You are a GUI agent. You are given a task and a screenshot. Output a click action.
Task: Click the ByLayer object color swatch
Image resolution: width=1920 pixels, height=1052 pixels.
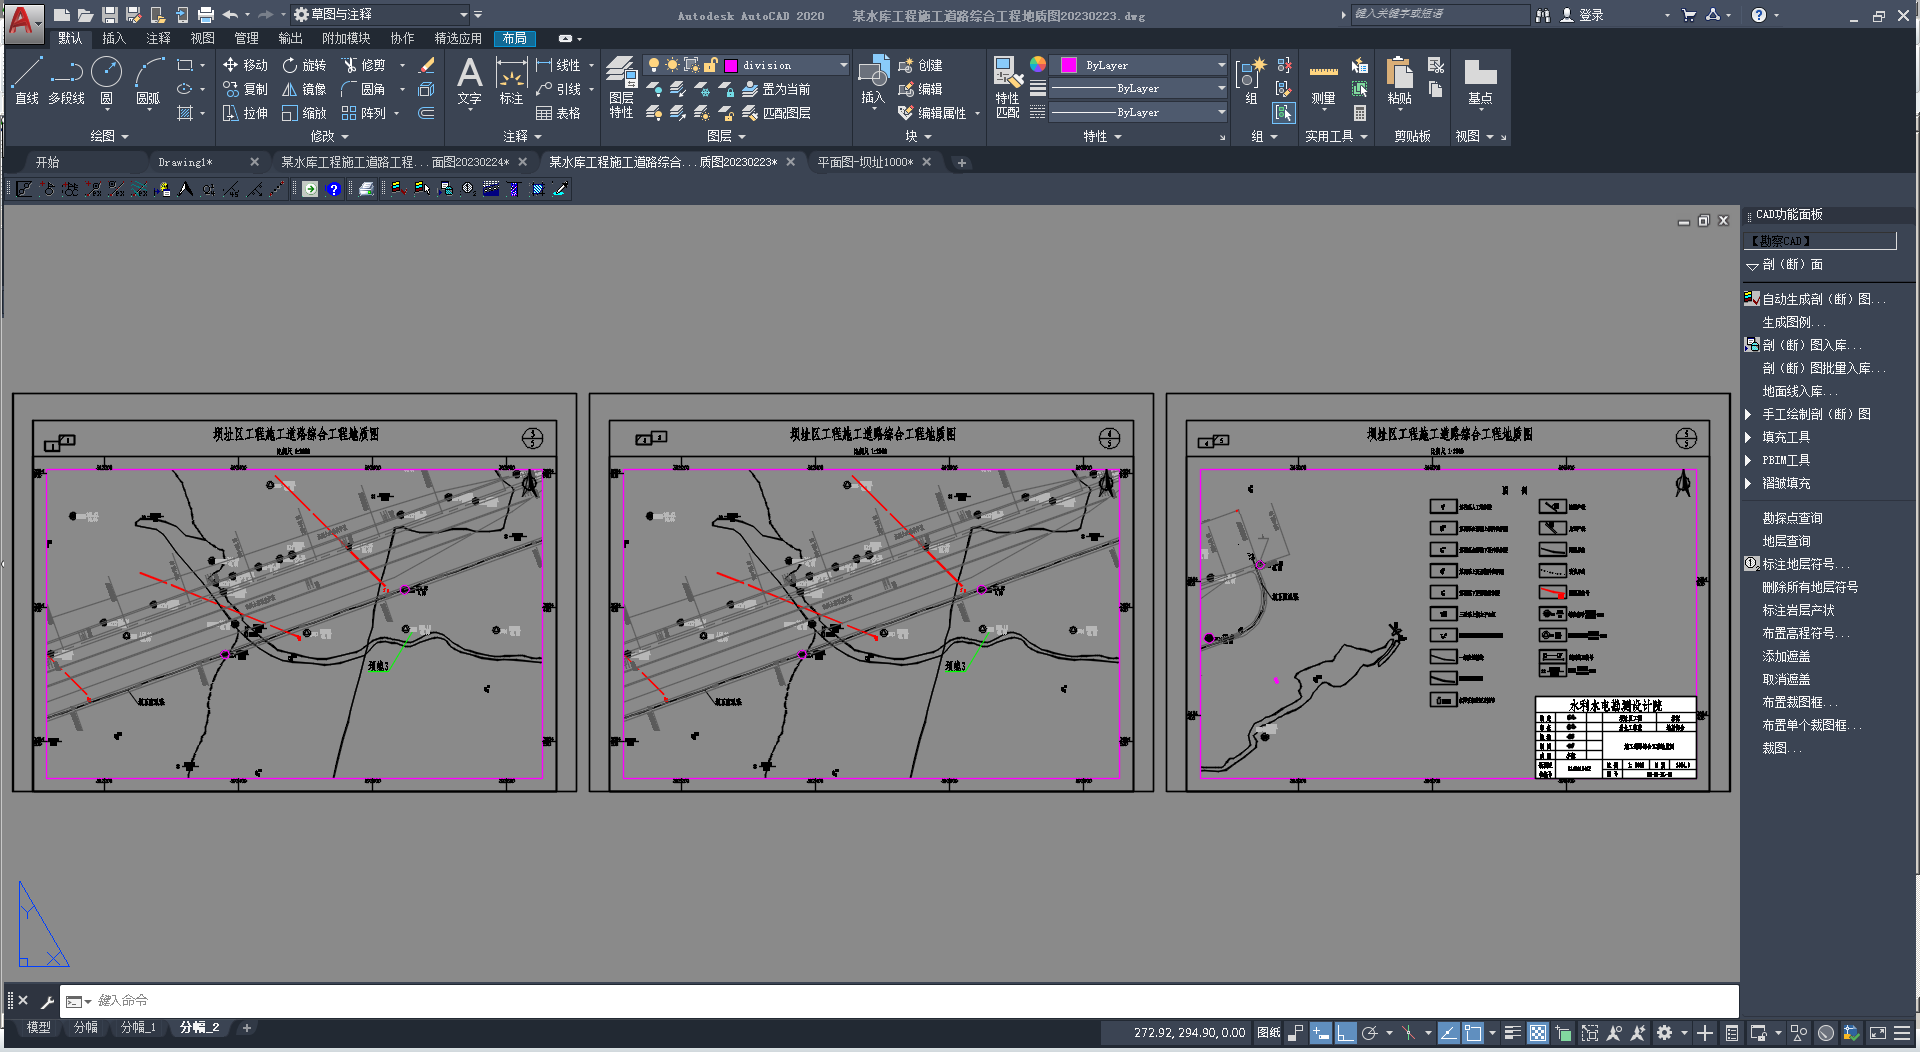point(1068,65)
